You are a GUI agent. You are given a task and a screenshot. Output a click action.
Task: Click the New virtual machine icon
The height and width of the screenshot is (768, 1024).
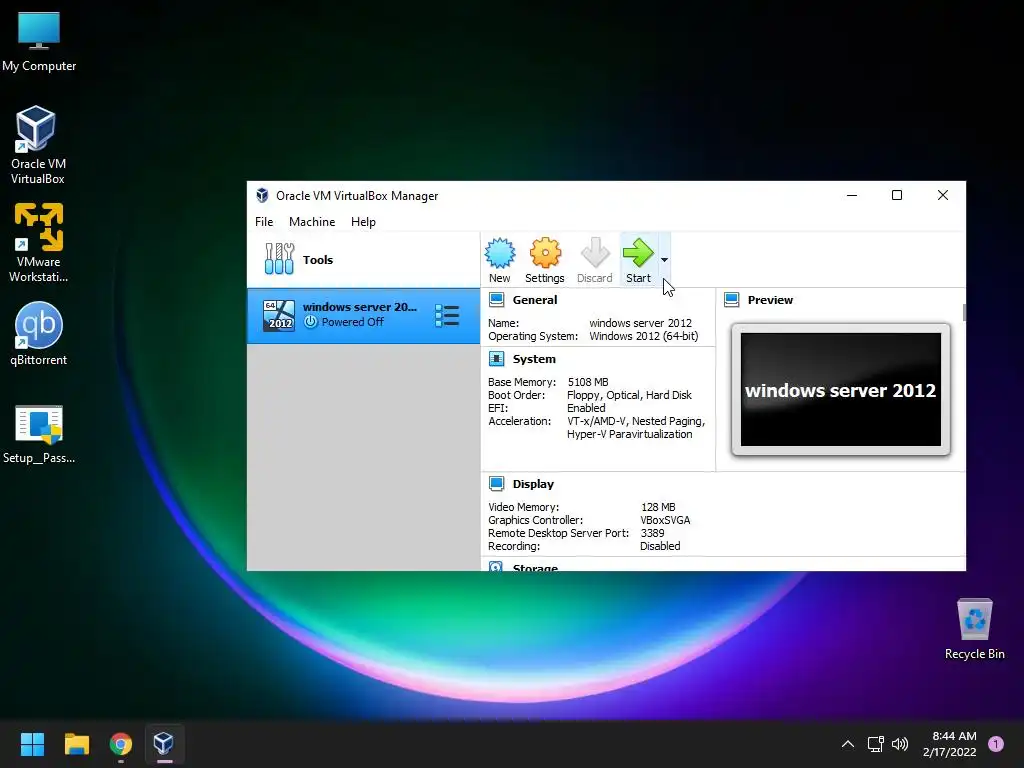tap(500, 253)
